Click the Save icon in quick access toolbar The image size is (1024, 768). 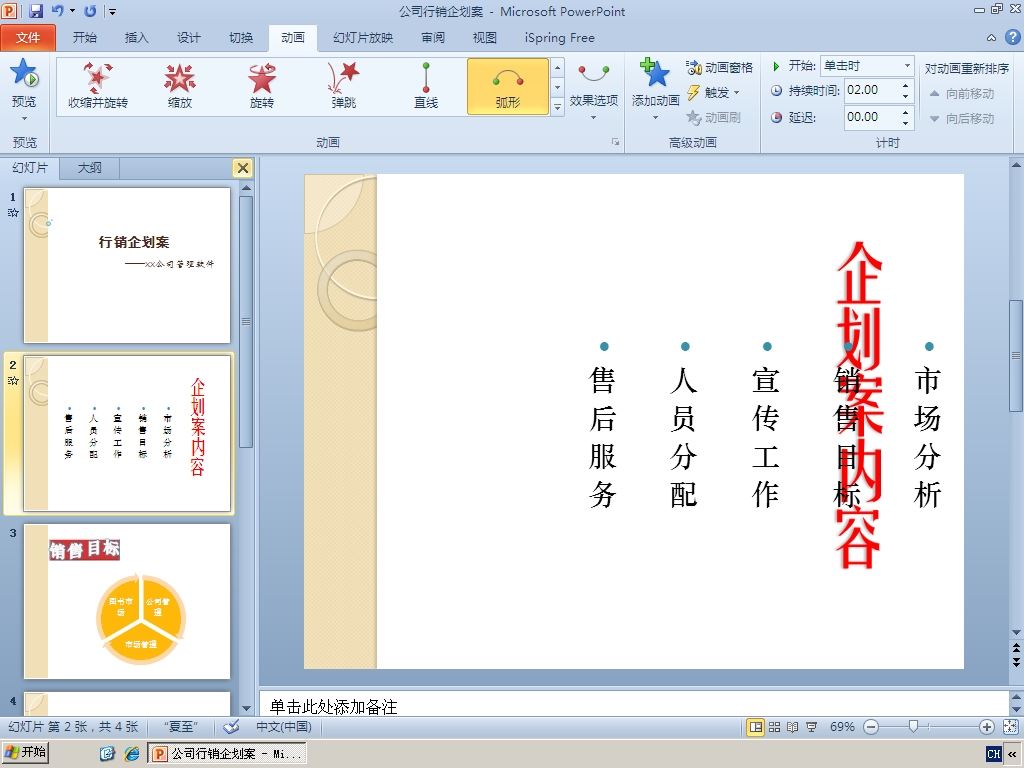point(36,11)
